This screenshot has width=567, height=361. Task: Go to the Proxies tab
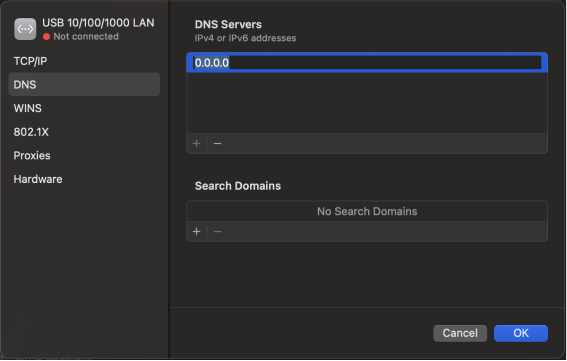coord(84,156)
